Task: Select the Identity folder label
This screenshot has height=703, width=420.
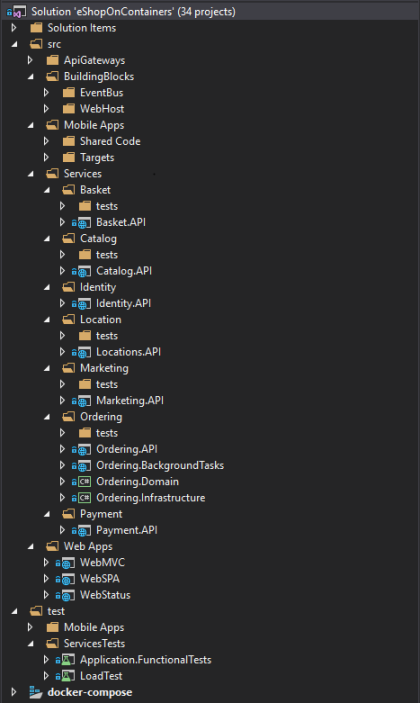Action: coord(98,287)
